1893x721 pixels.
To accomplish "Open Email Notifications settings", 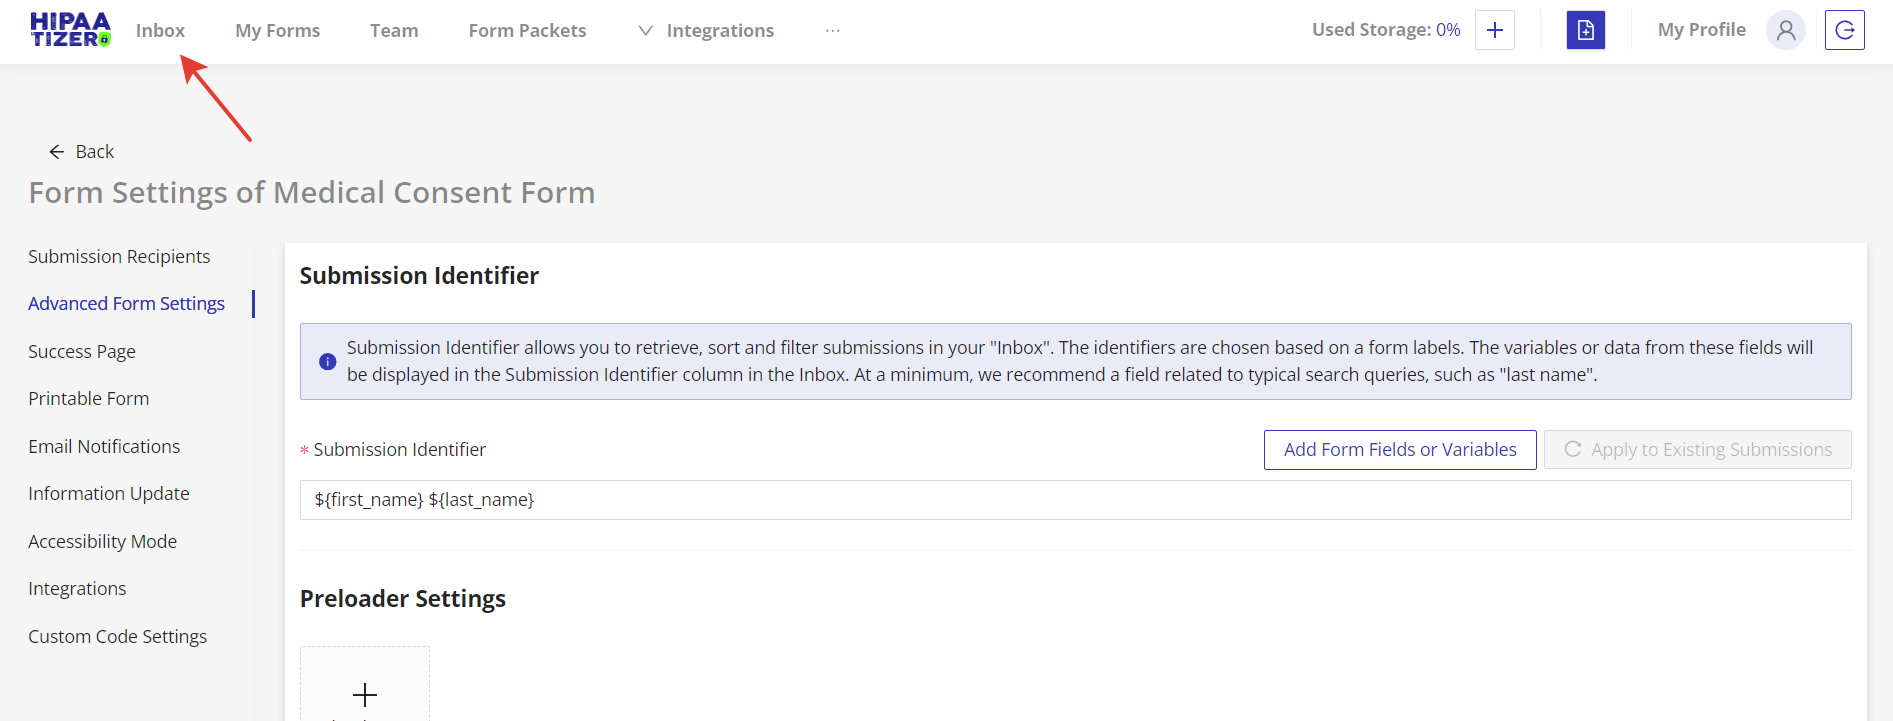I will [104, 447].
